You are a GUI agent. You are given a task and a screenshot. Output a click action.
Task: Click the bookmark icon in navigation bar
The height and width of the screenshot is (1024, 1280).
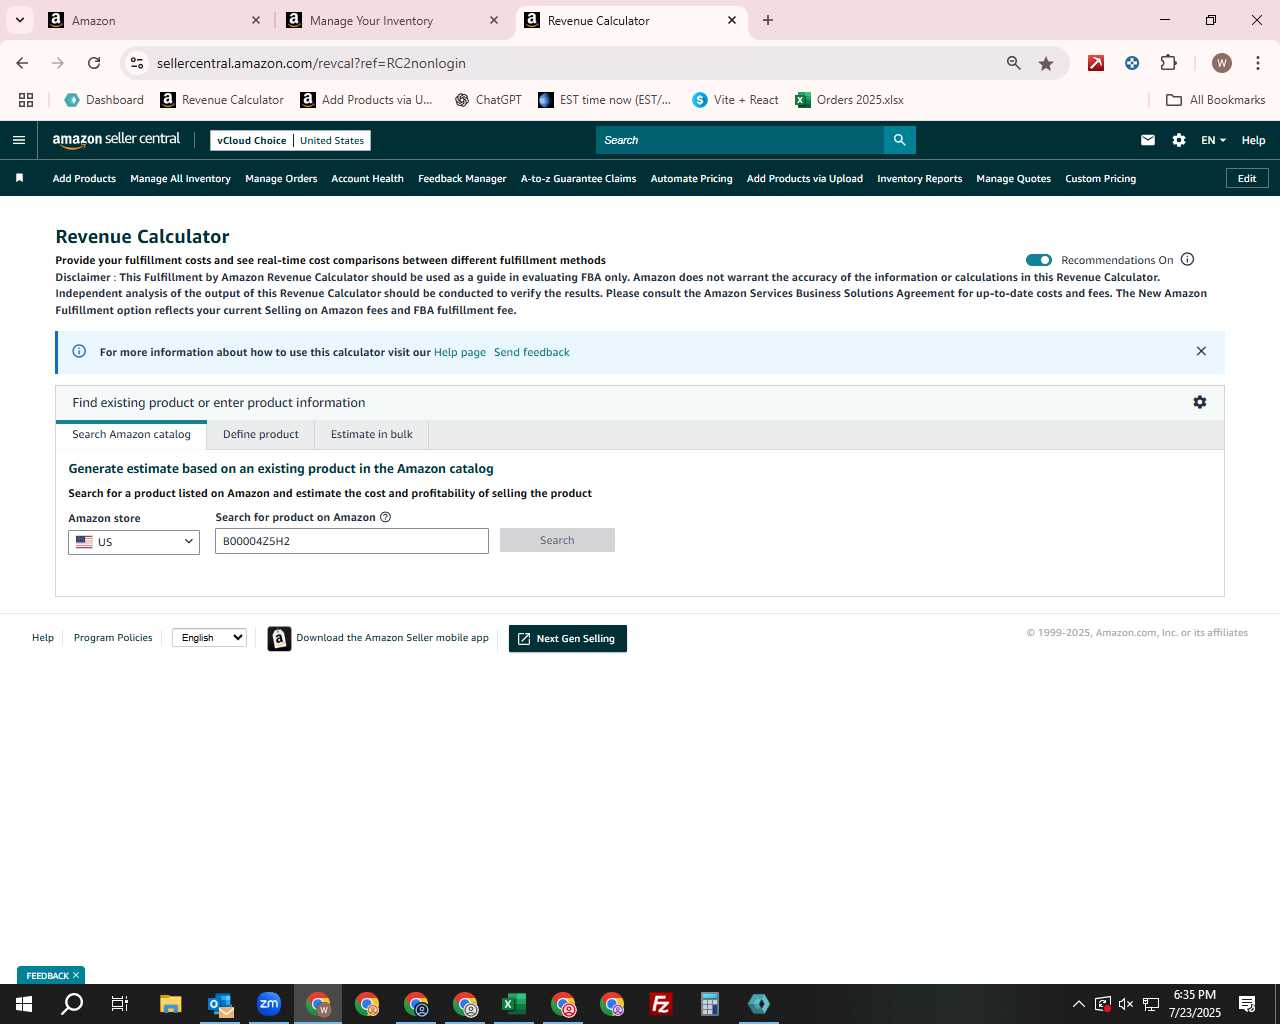tap(19, 178)
